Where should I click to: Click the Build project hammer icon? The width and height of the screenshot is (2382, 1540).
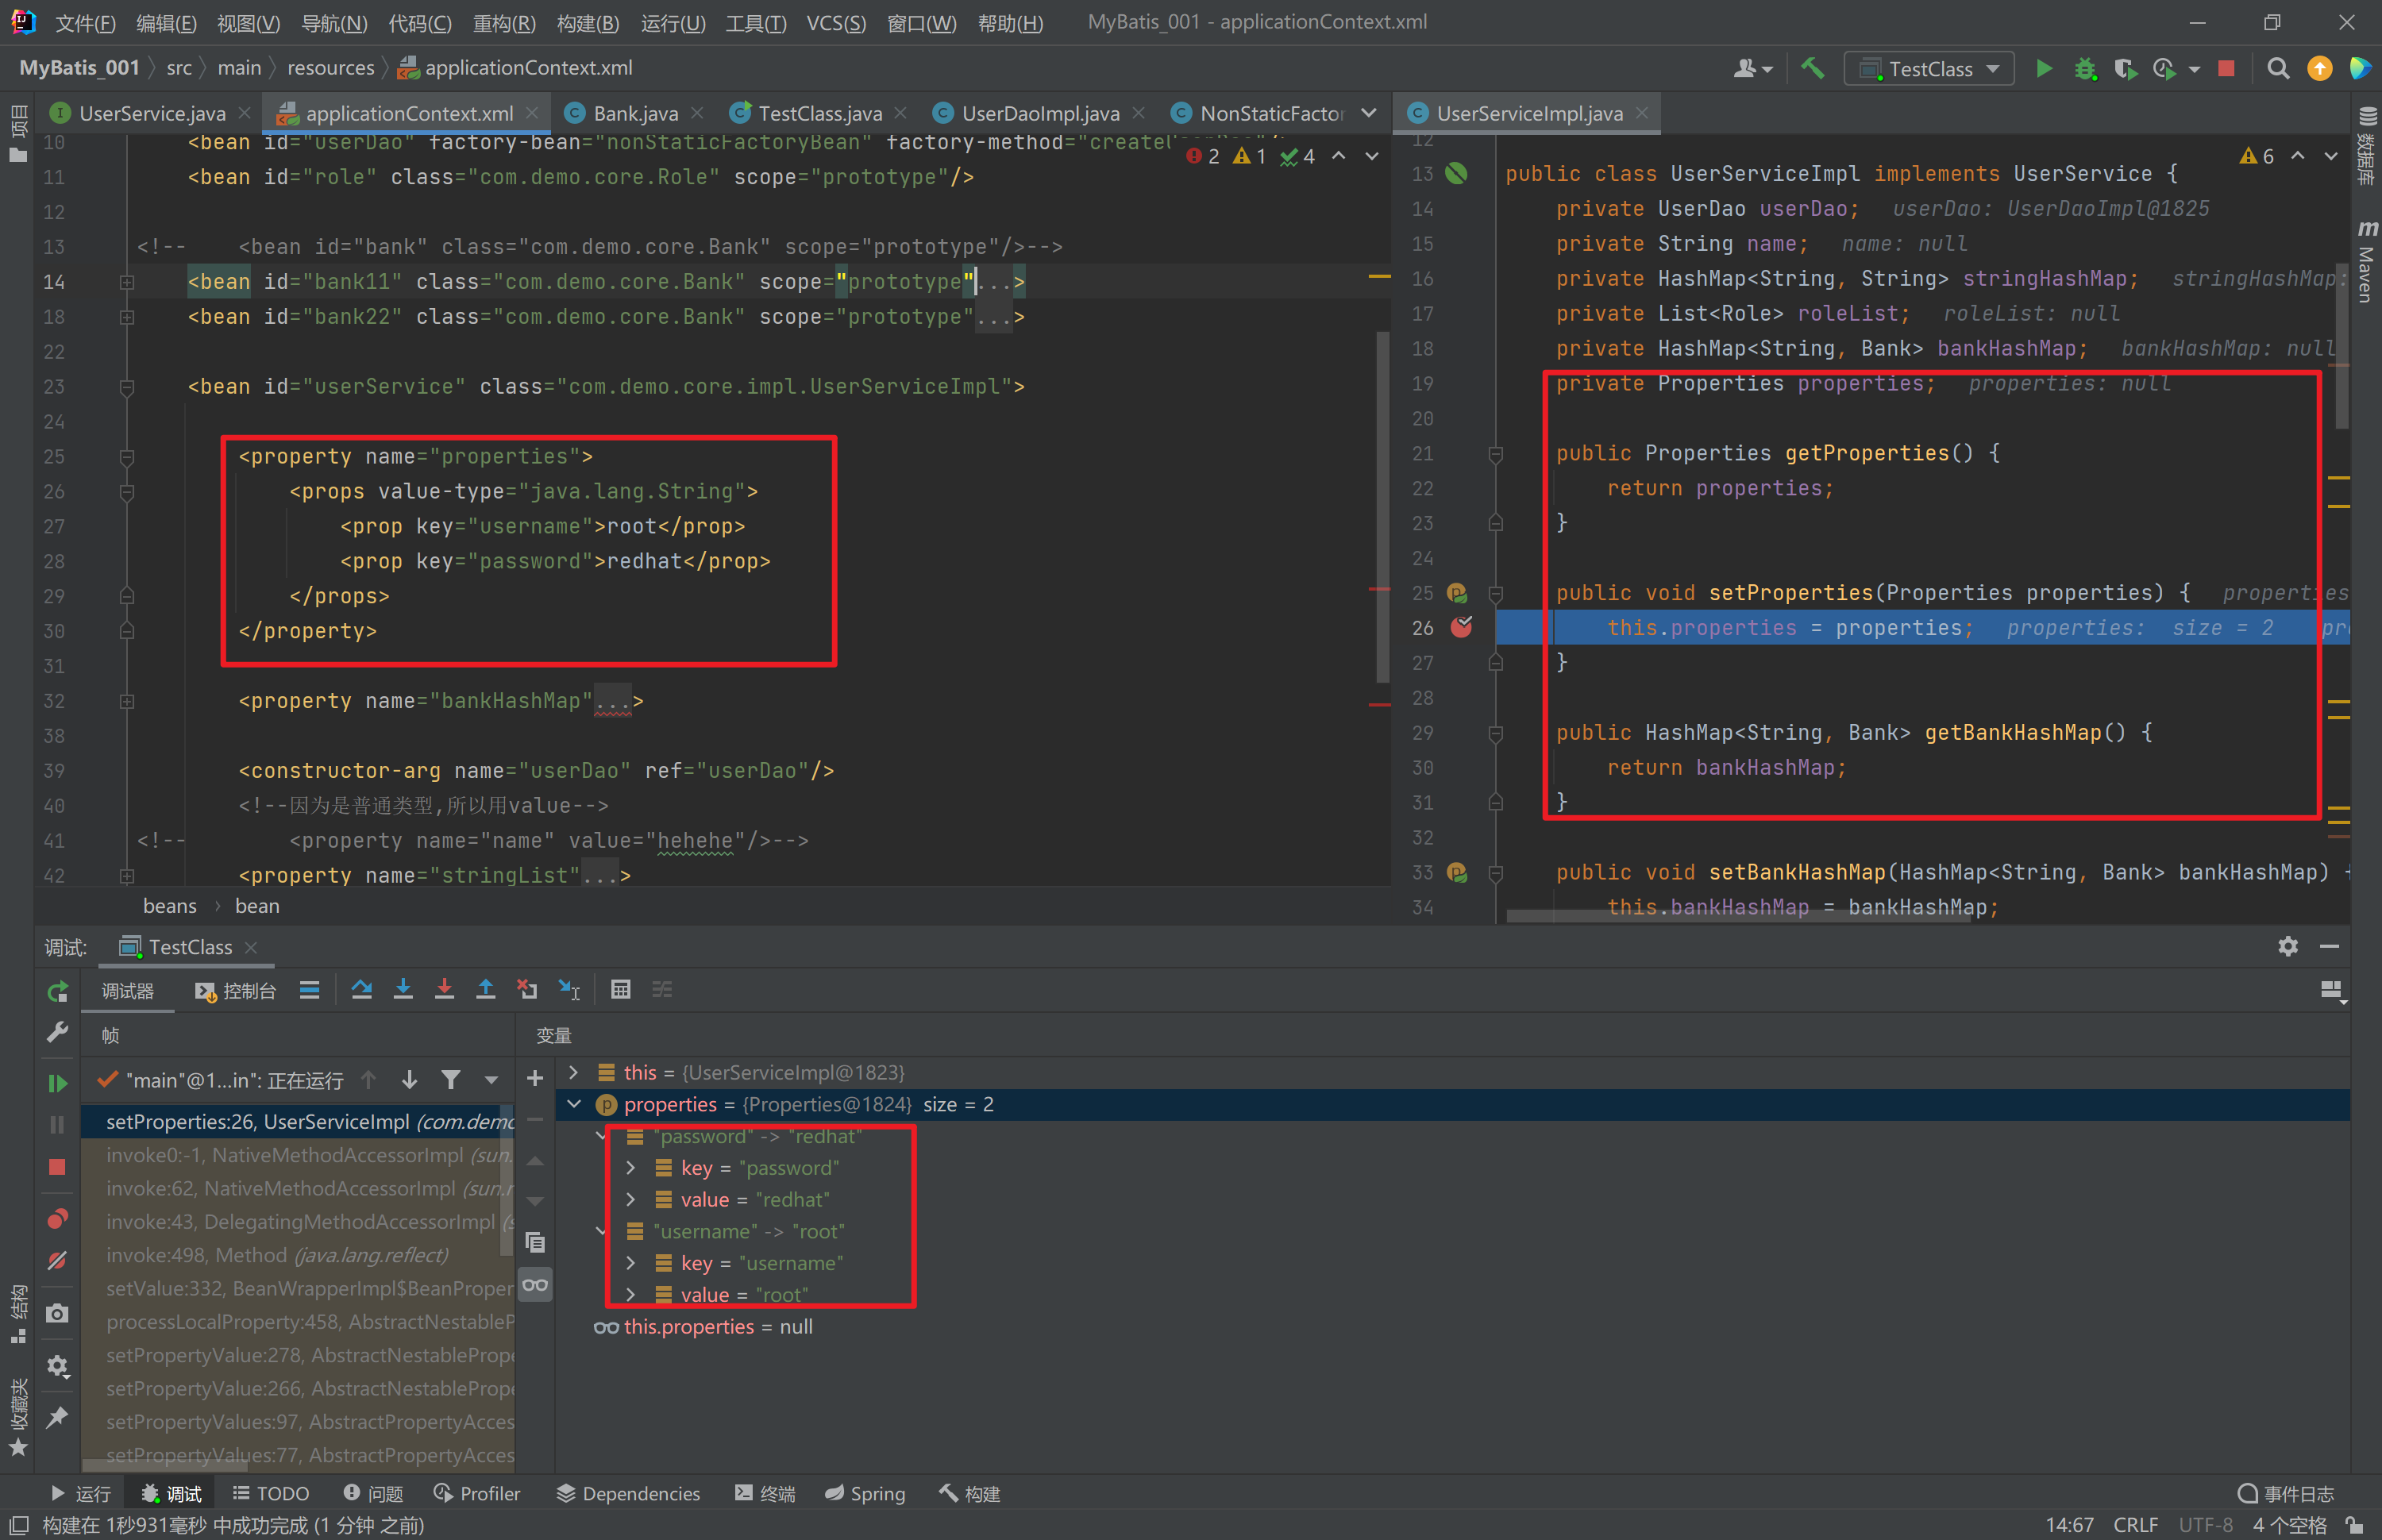1812,68
